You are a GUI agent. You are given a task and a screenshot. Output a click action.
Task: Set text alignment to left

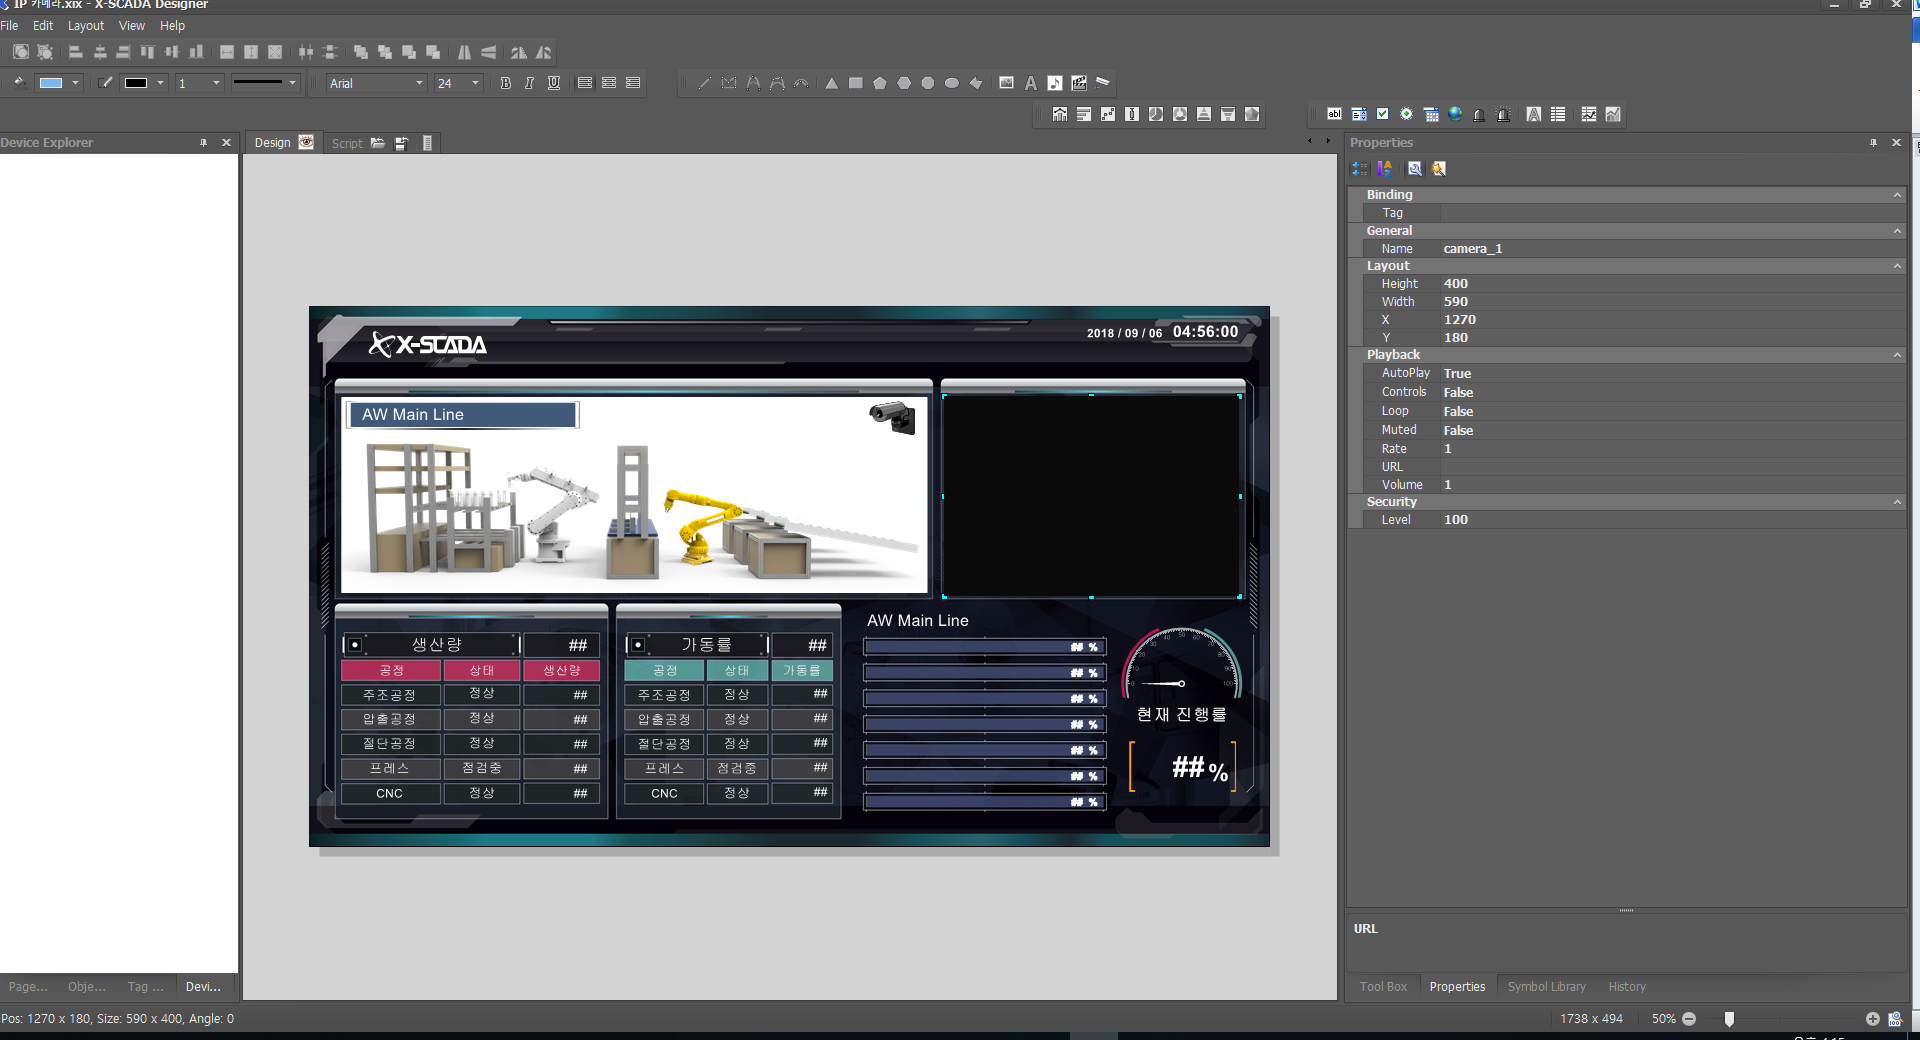click(x=584, y=83)
